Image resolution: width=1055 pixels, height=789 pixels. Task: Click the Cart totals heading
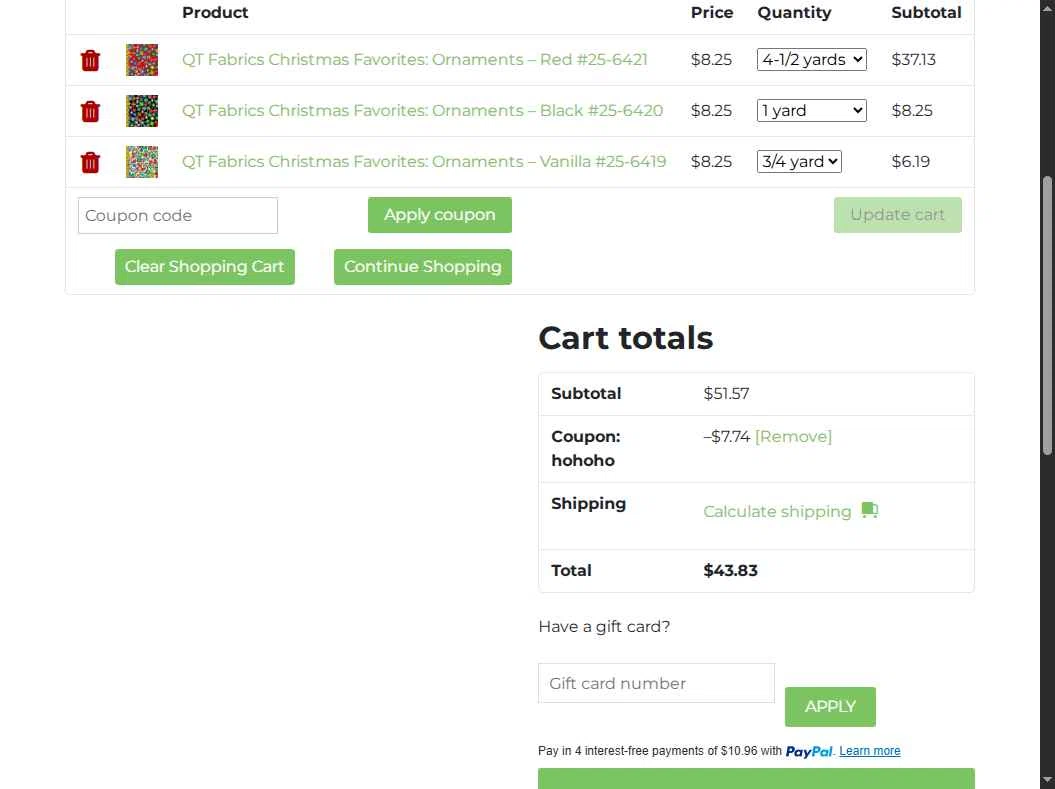click(x=625, y=338)
